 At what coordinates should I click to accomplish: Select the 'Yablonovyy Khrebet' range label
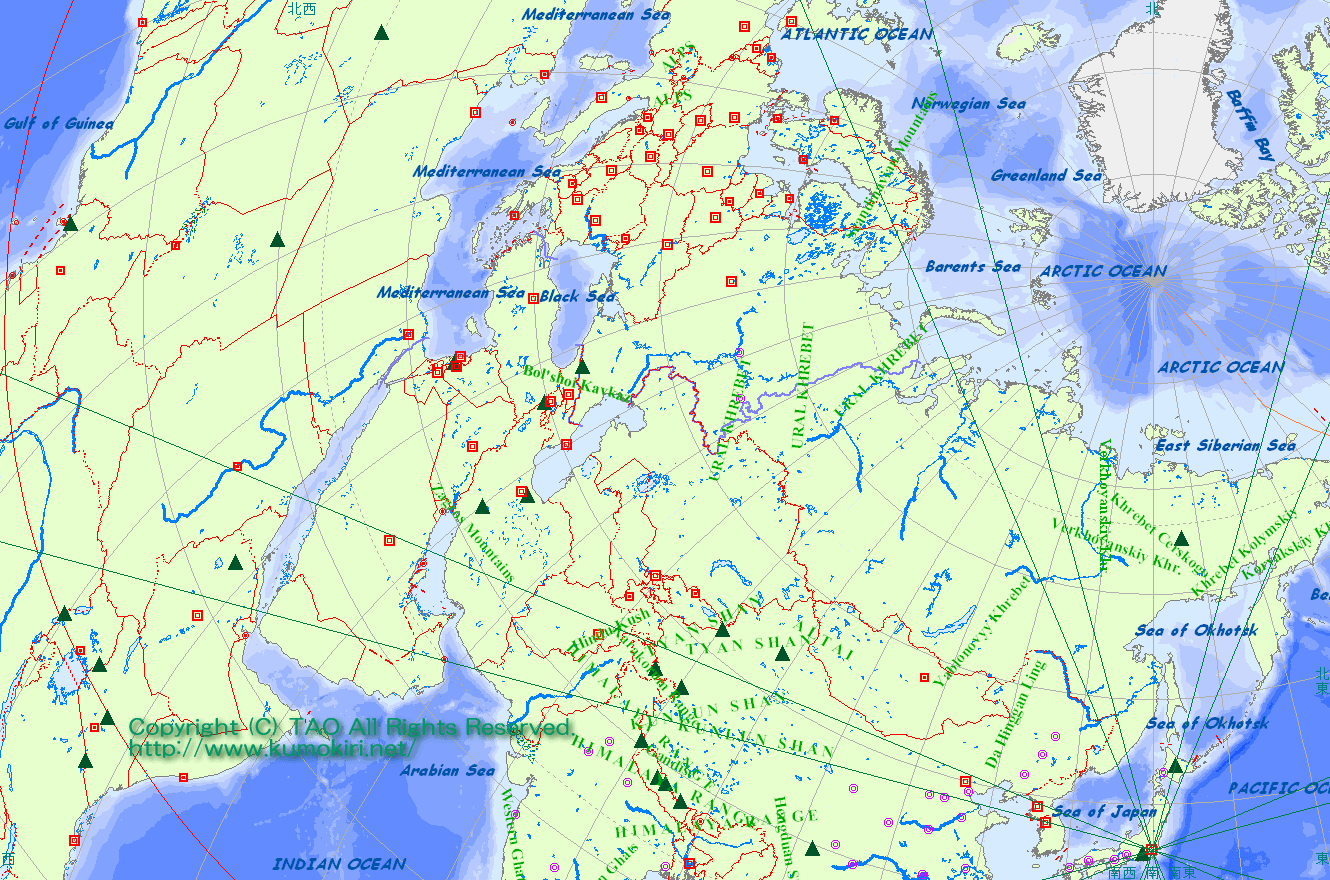pyautogui.click(x=981, y=630)
